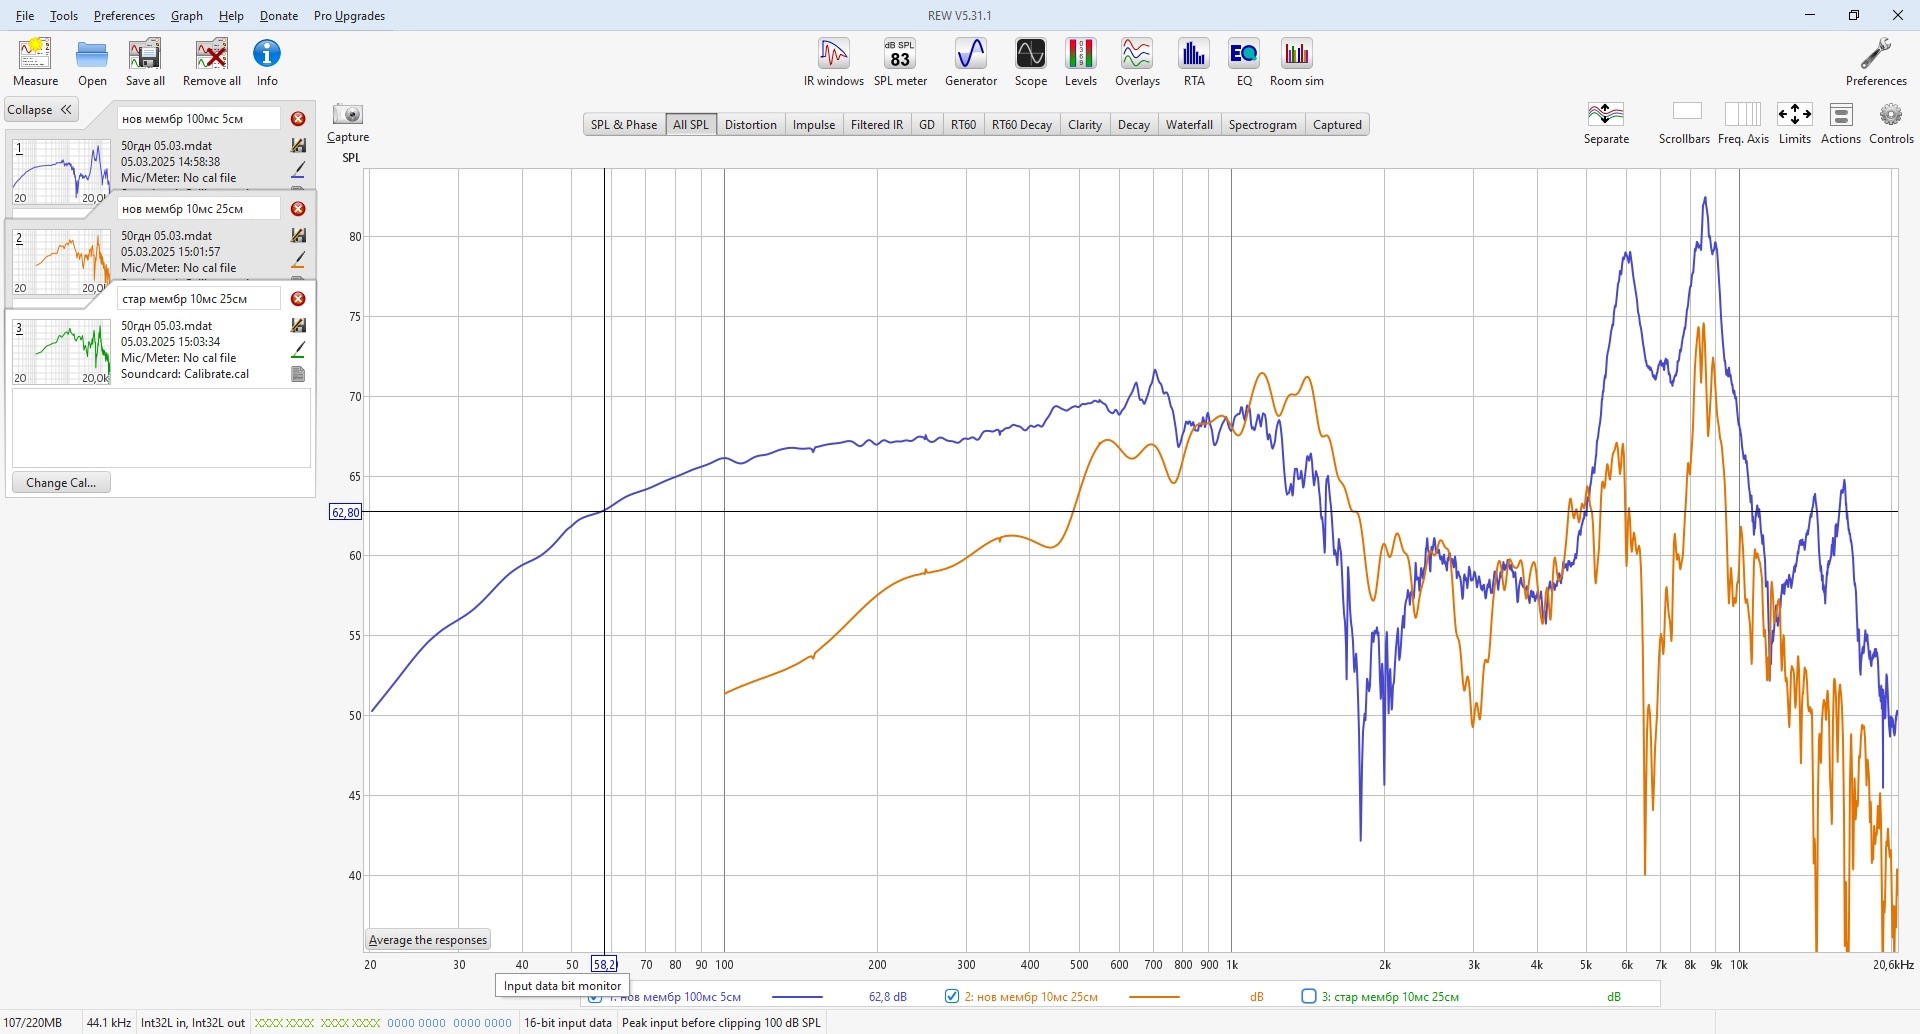Change the green trace colour of measurement 3
The height and width of the screenshot is (1034, 1920).
tap(298, 350)
